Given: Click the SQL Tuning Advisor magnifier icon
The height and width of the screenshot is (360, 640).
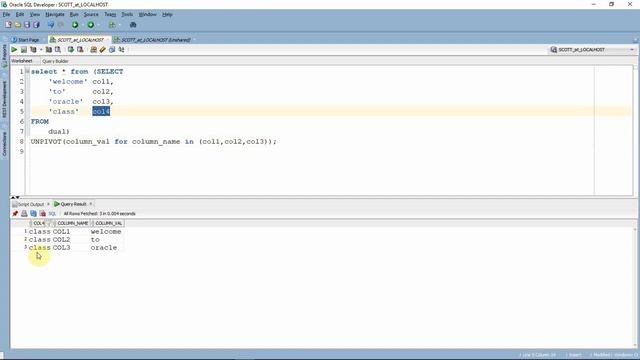Looking at the screenshot, I should coord(58,50).
